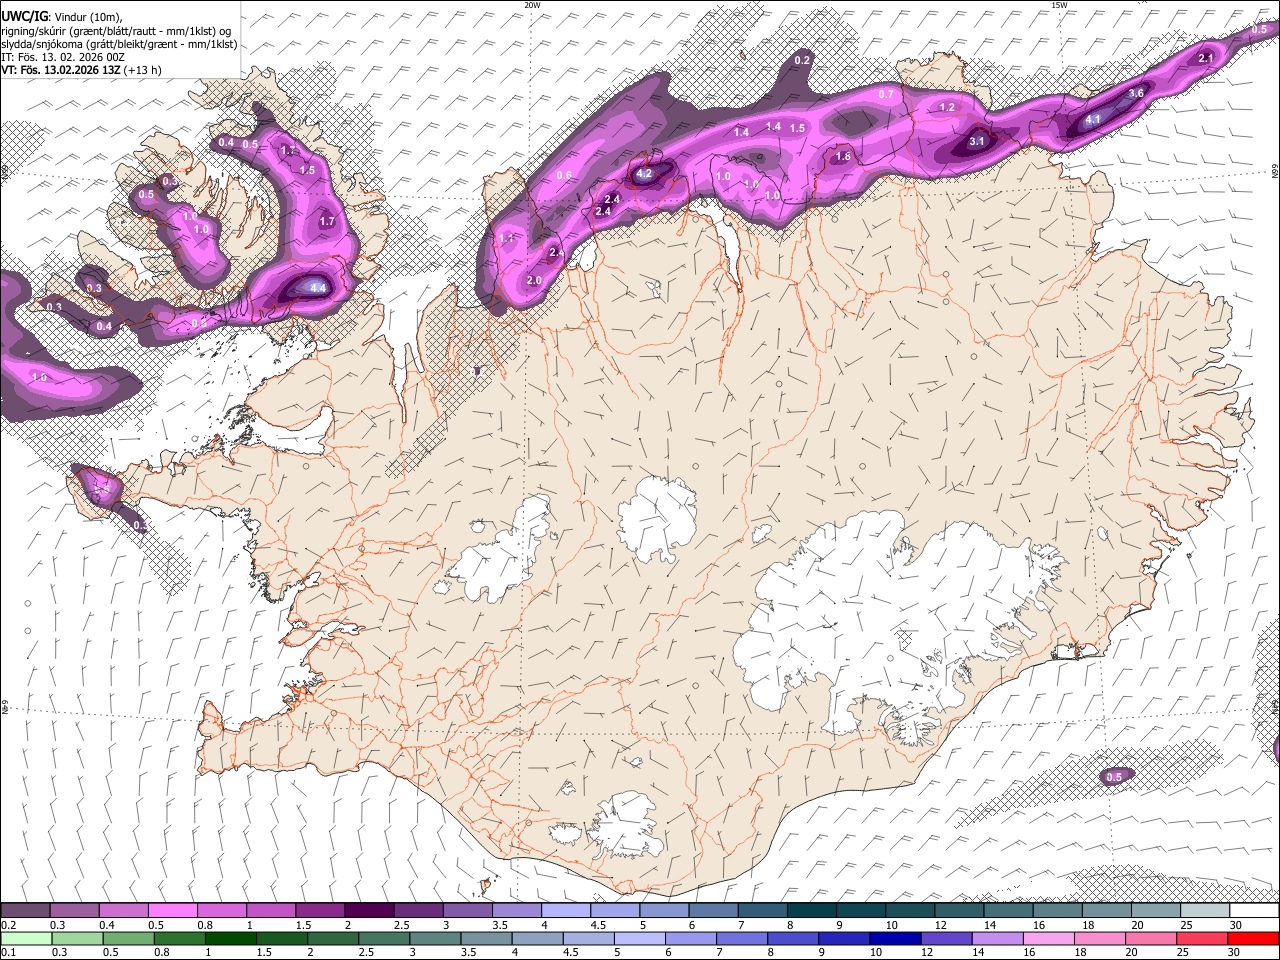Select the navy blue 10 swatch in lower legend
The image size is (1280, 960).
(x=894, y=938)
